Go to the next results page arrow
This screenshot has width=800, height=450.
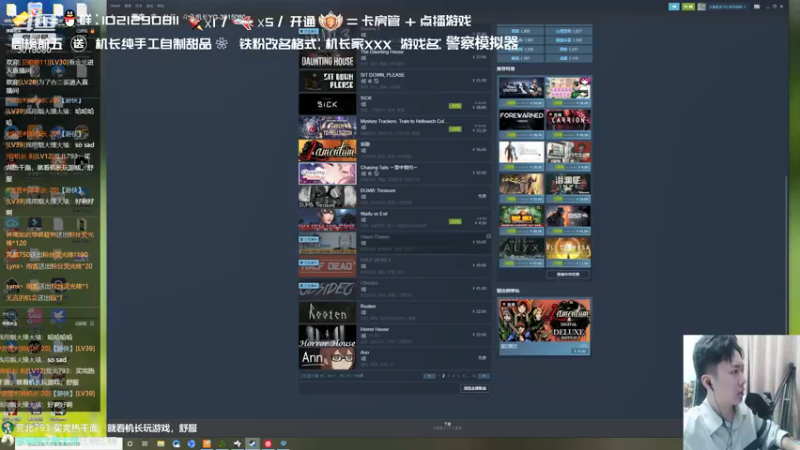tap(484, 376)
